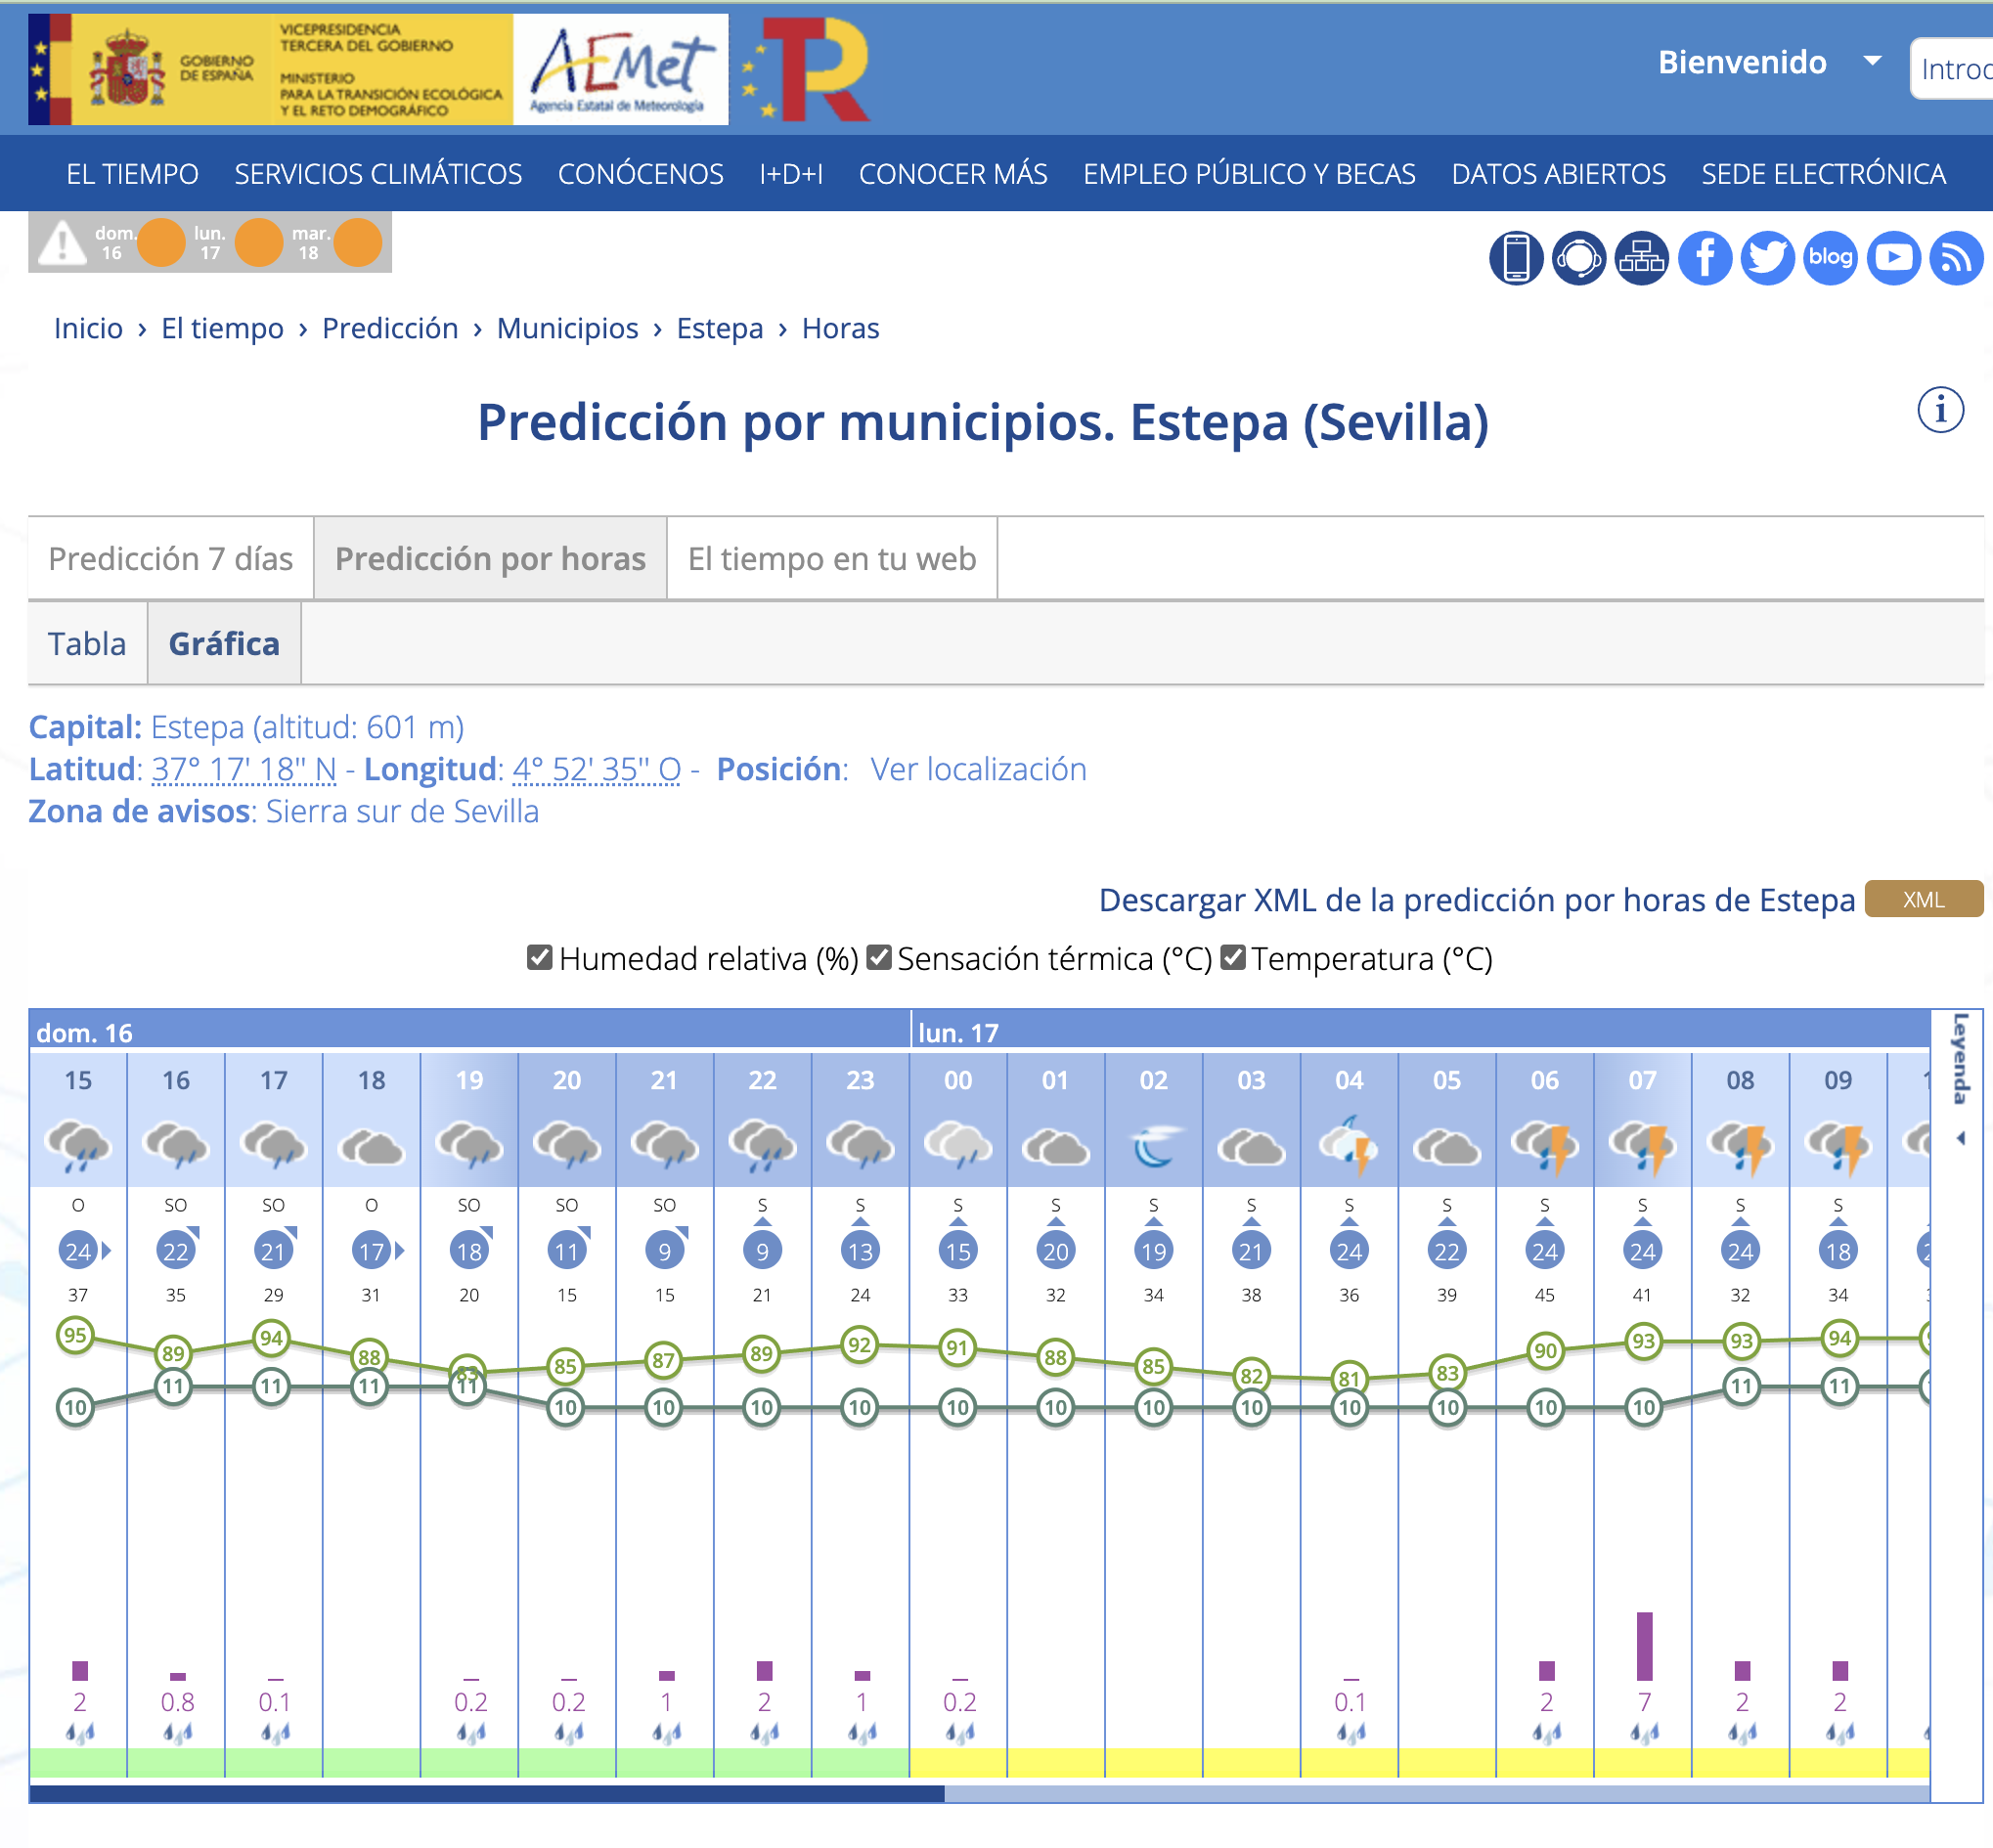Open the Twitter bird icon
This screenshot has height=1848, width=1993.
click(1767, 258)
